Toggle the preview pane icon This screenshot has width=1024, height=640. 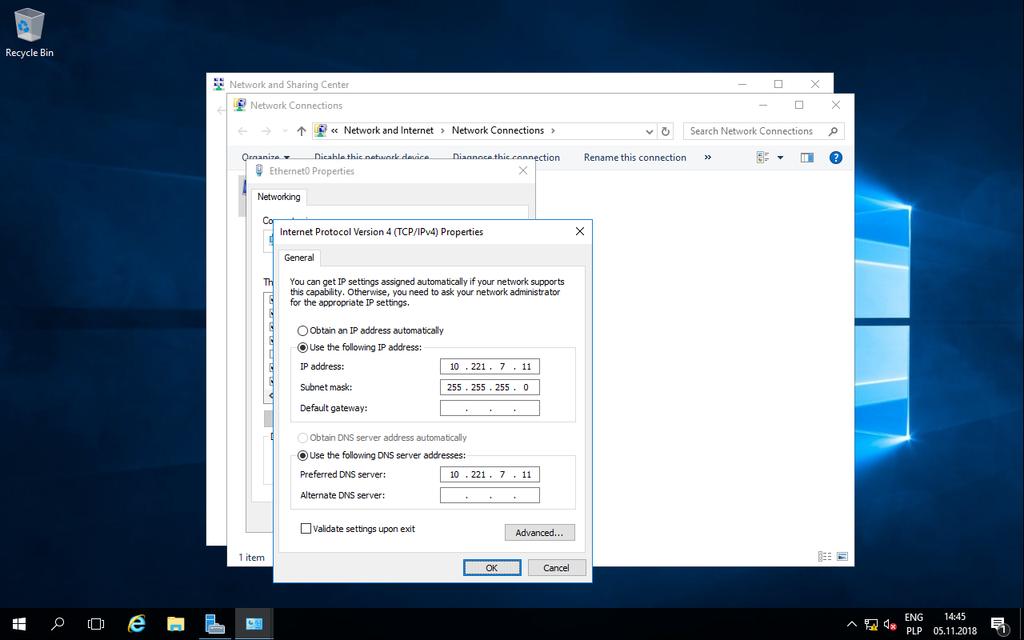[807, 157]
